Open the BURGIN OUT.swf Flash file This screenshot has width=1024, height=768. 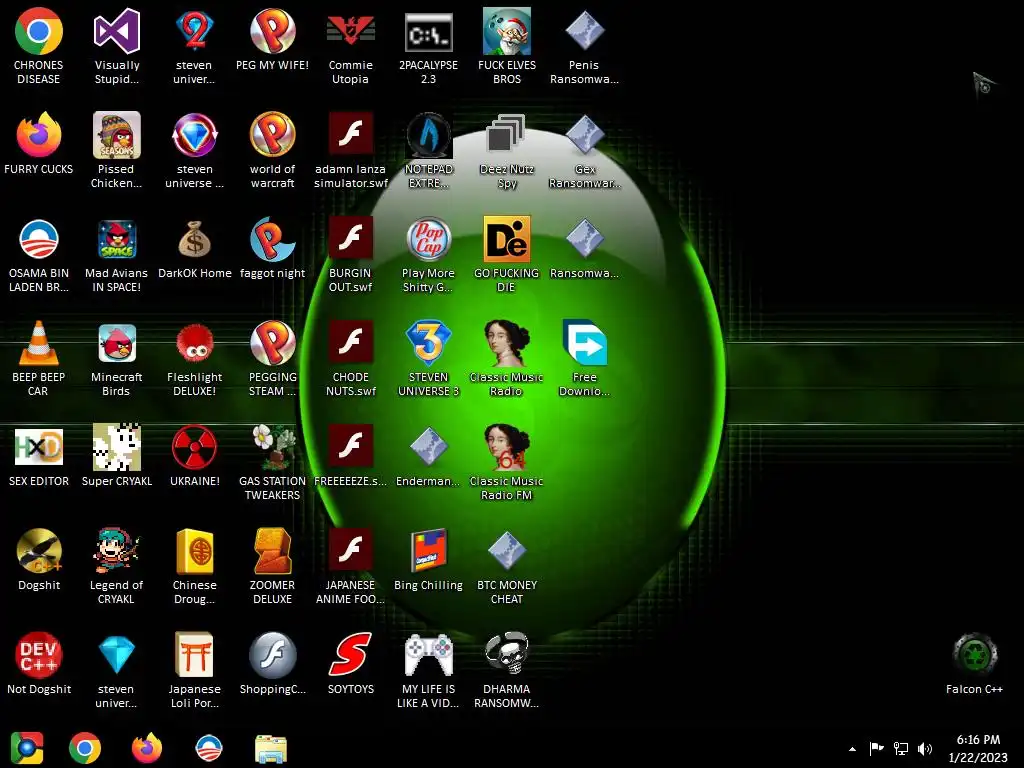point(351,239)
